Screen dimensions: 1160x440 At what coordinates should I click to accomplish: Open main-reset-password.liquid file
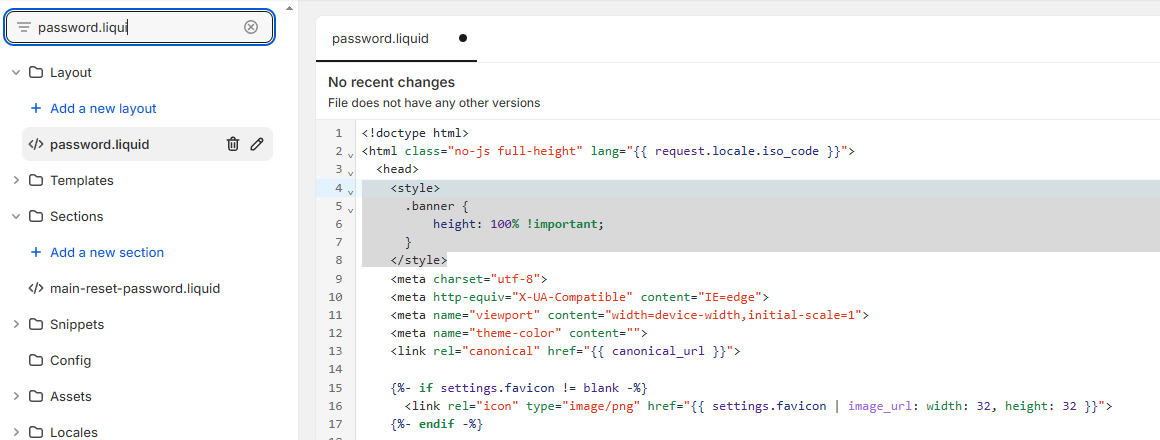pyautogui.click(x=135, y=288)
